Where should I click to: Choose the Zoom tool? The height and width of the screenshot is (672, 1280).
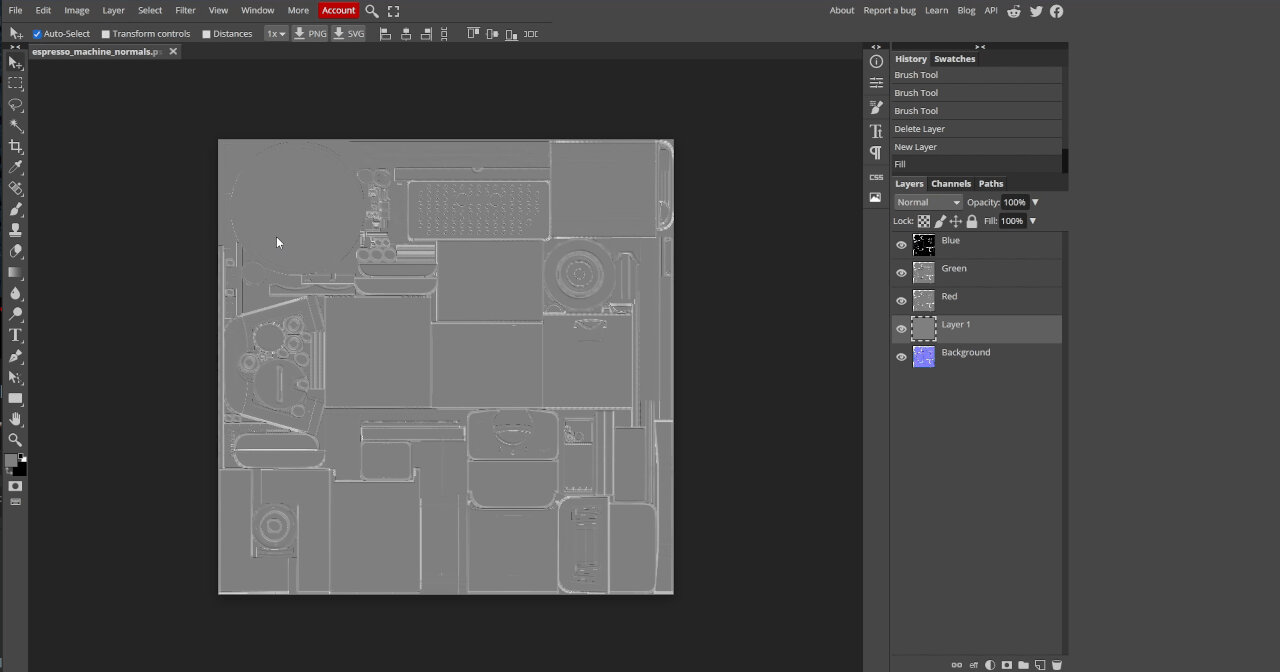pyautogui.click(x=15, y=440)
